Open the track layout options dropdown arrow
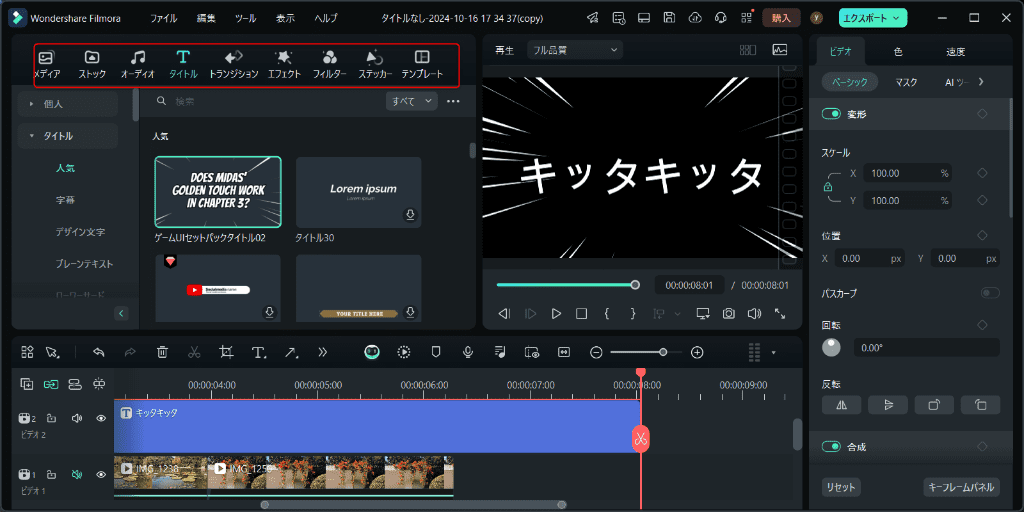Image resolution: width=1024 pixels, height=512 pixels. (774, 353)
